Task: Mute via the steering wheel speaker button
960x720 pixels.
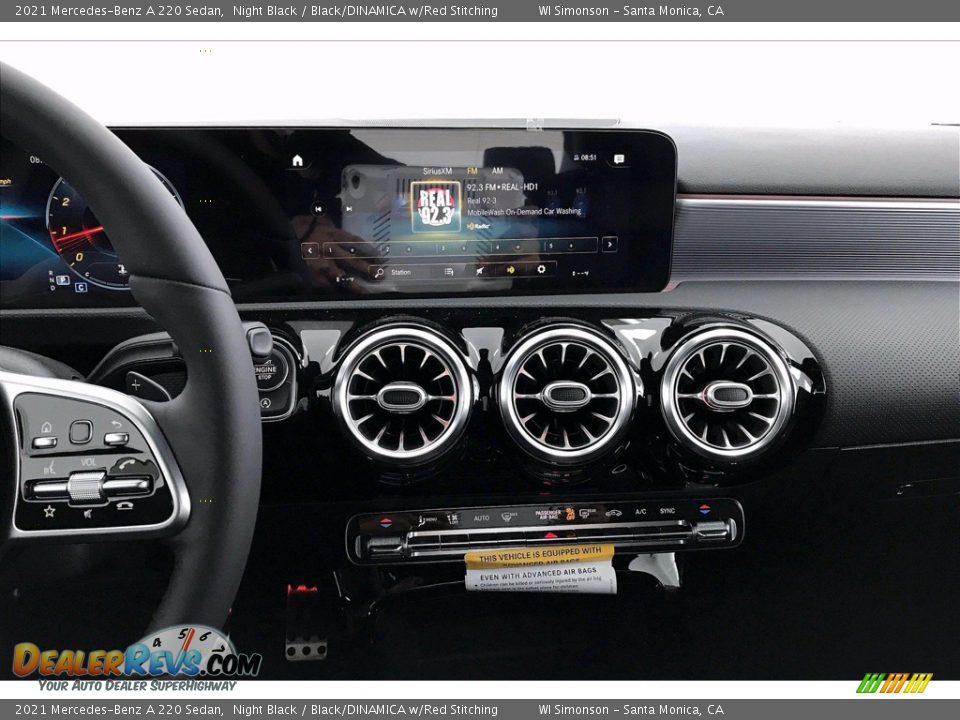Action: tap(88, 513)
